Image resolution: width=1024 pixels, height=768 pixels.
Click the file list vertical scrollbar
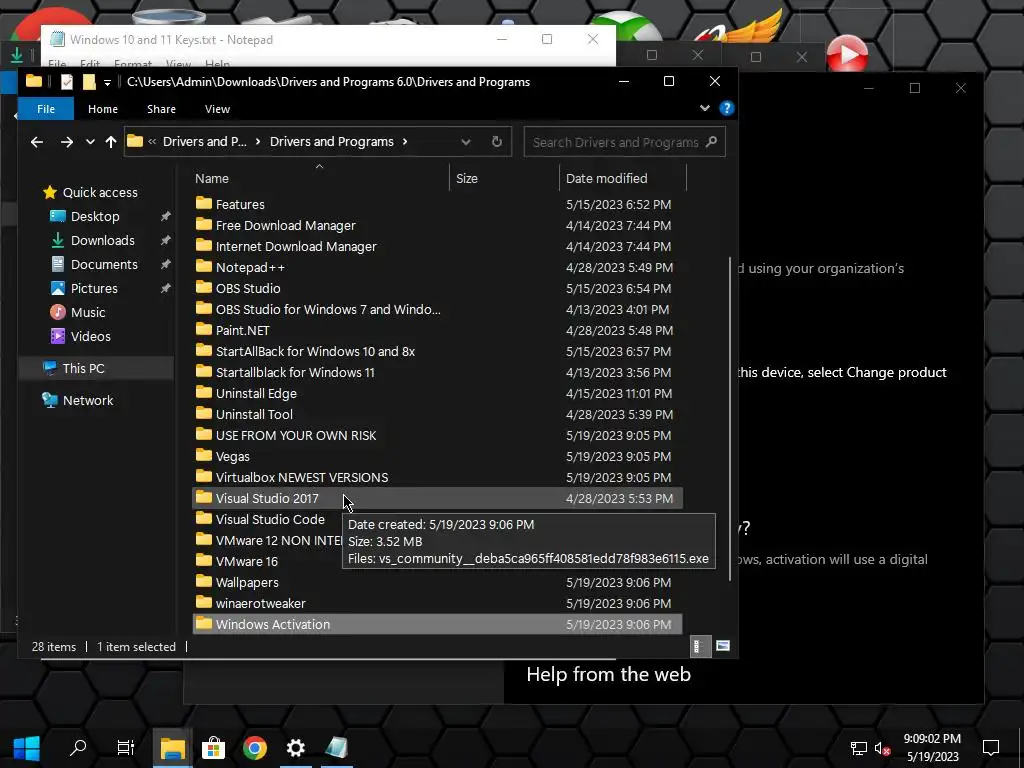point(730,418)
